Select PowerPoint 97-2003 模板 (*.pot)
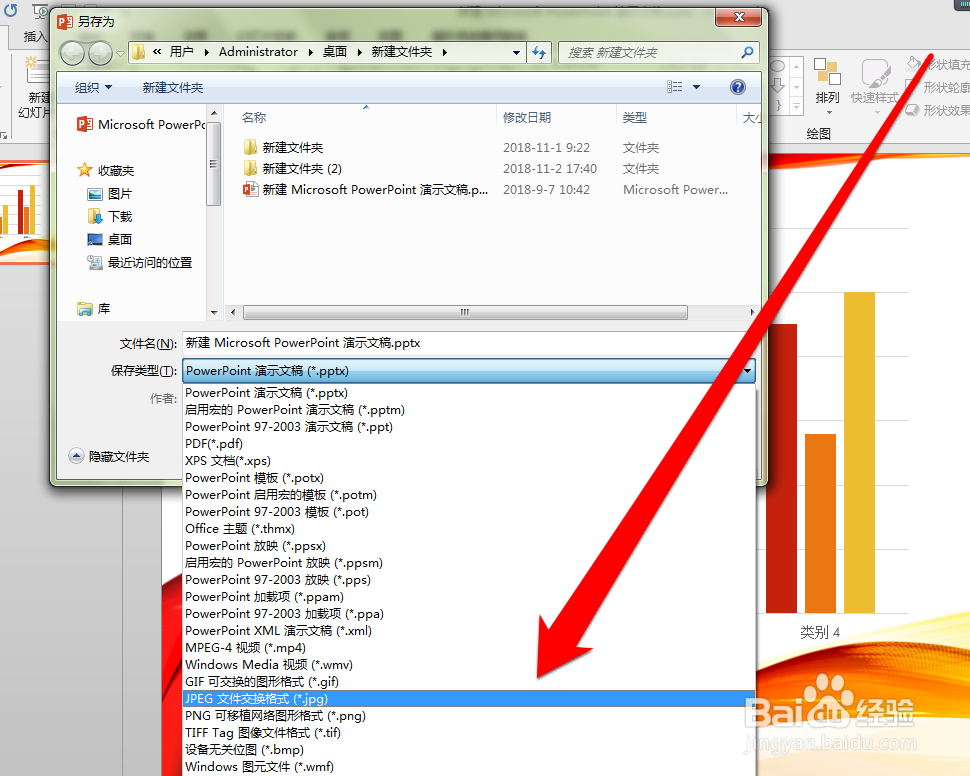 469,512
